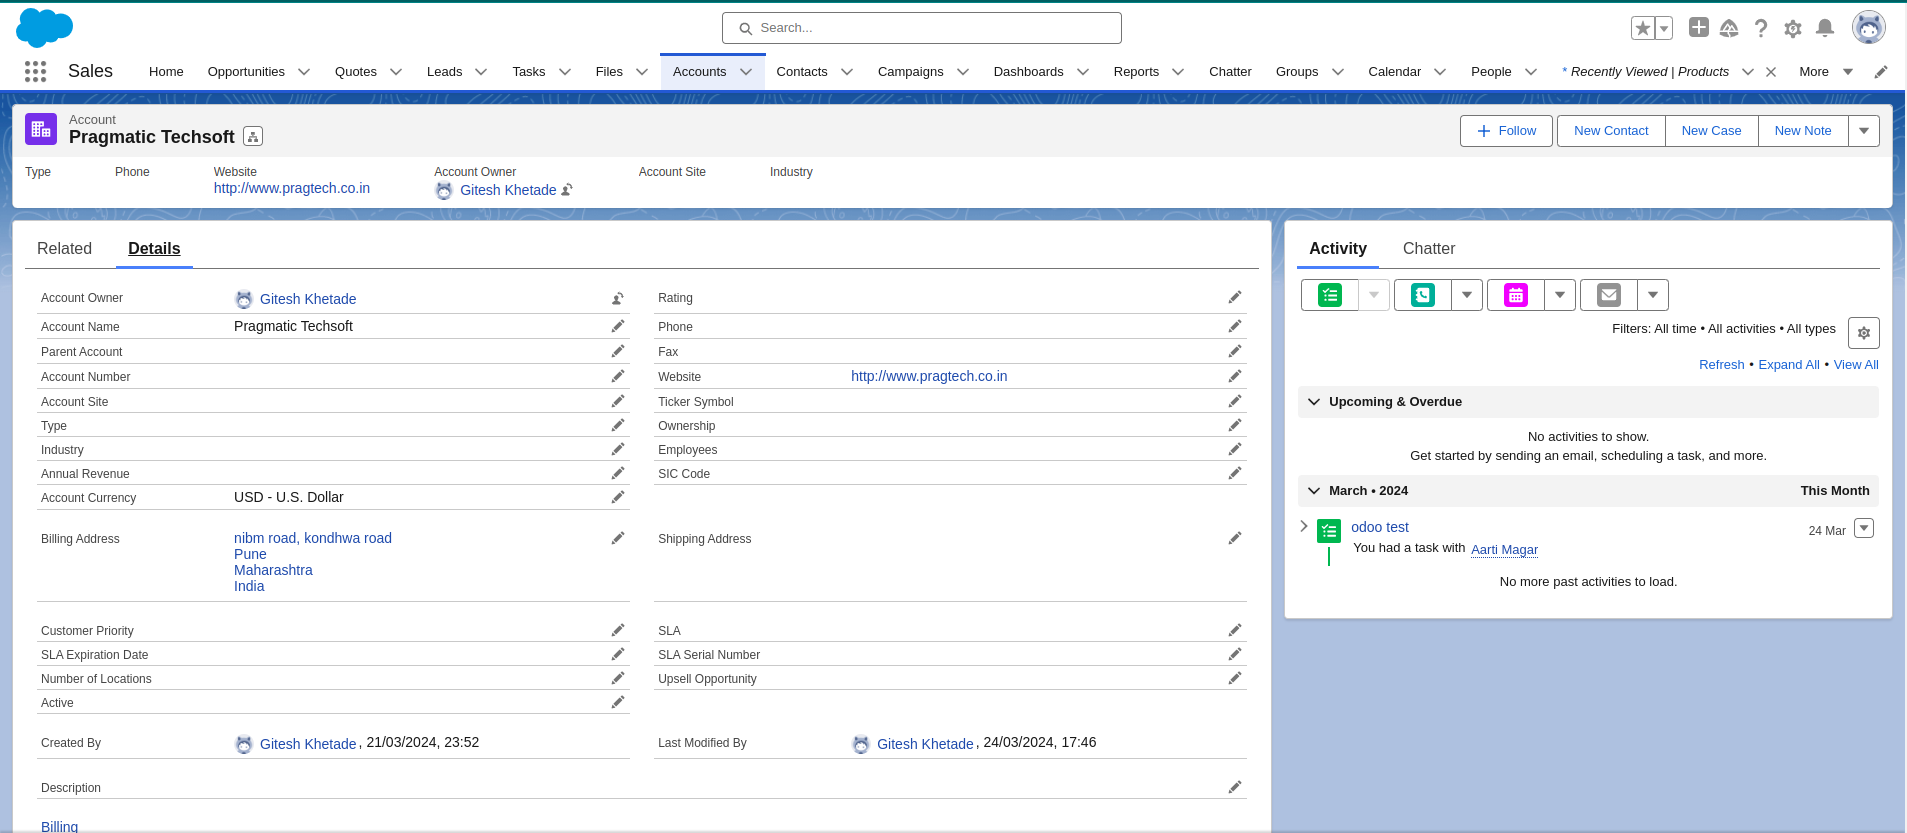Go to the Home nav item
The width and height of the screenshot is (1907, 833).
[166, 72]
